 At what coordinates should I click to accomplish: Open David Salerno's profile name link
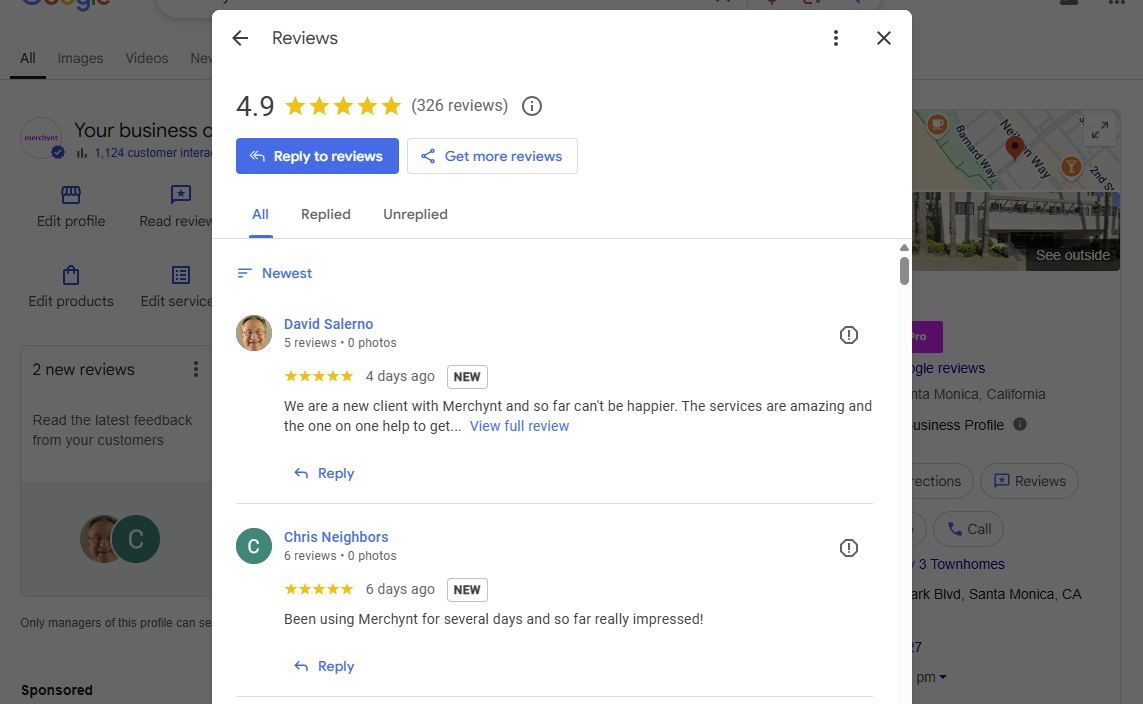(x=328, y=324)
